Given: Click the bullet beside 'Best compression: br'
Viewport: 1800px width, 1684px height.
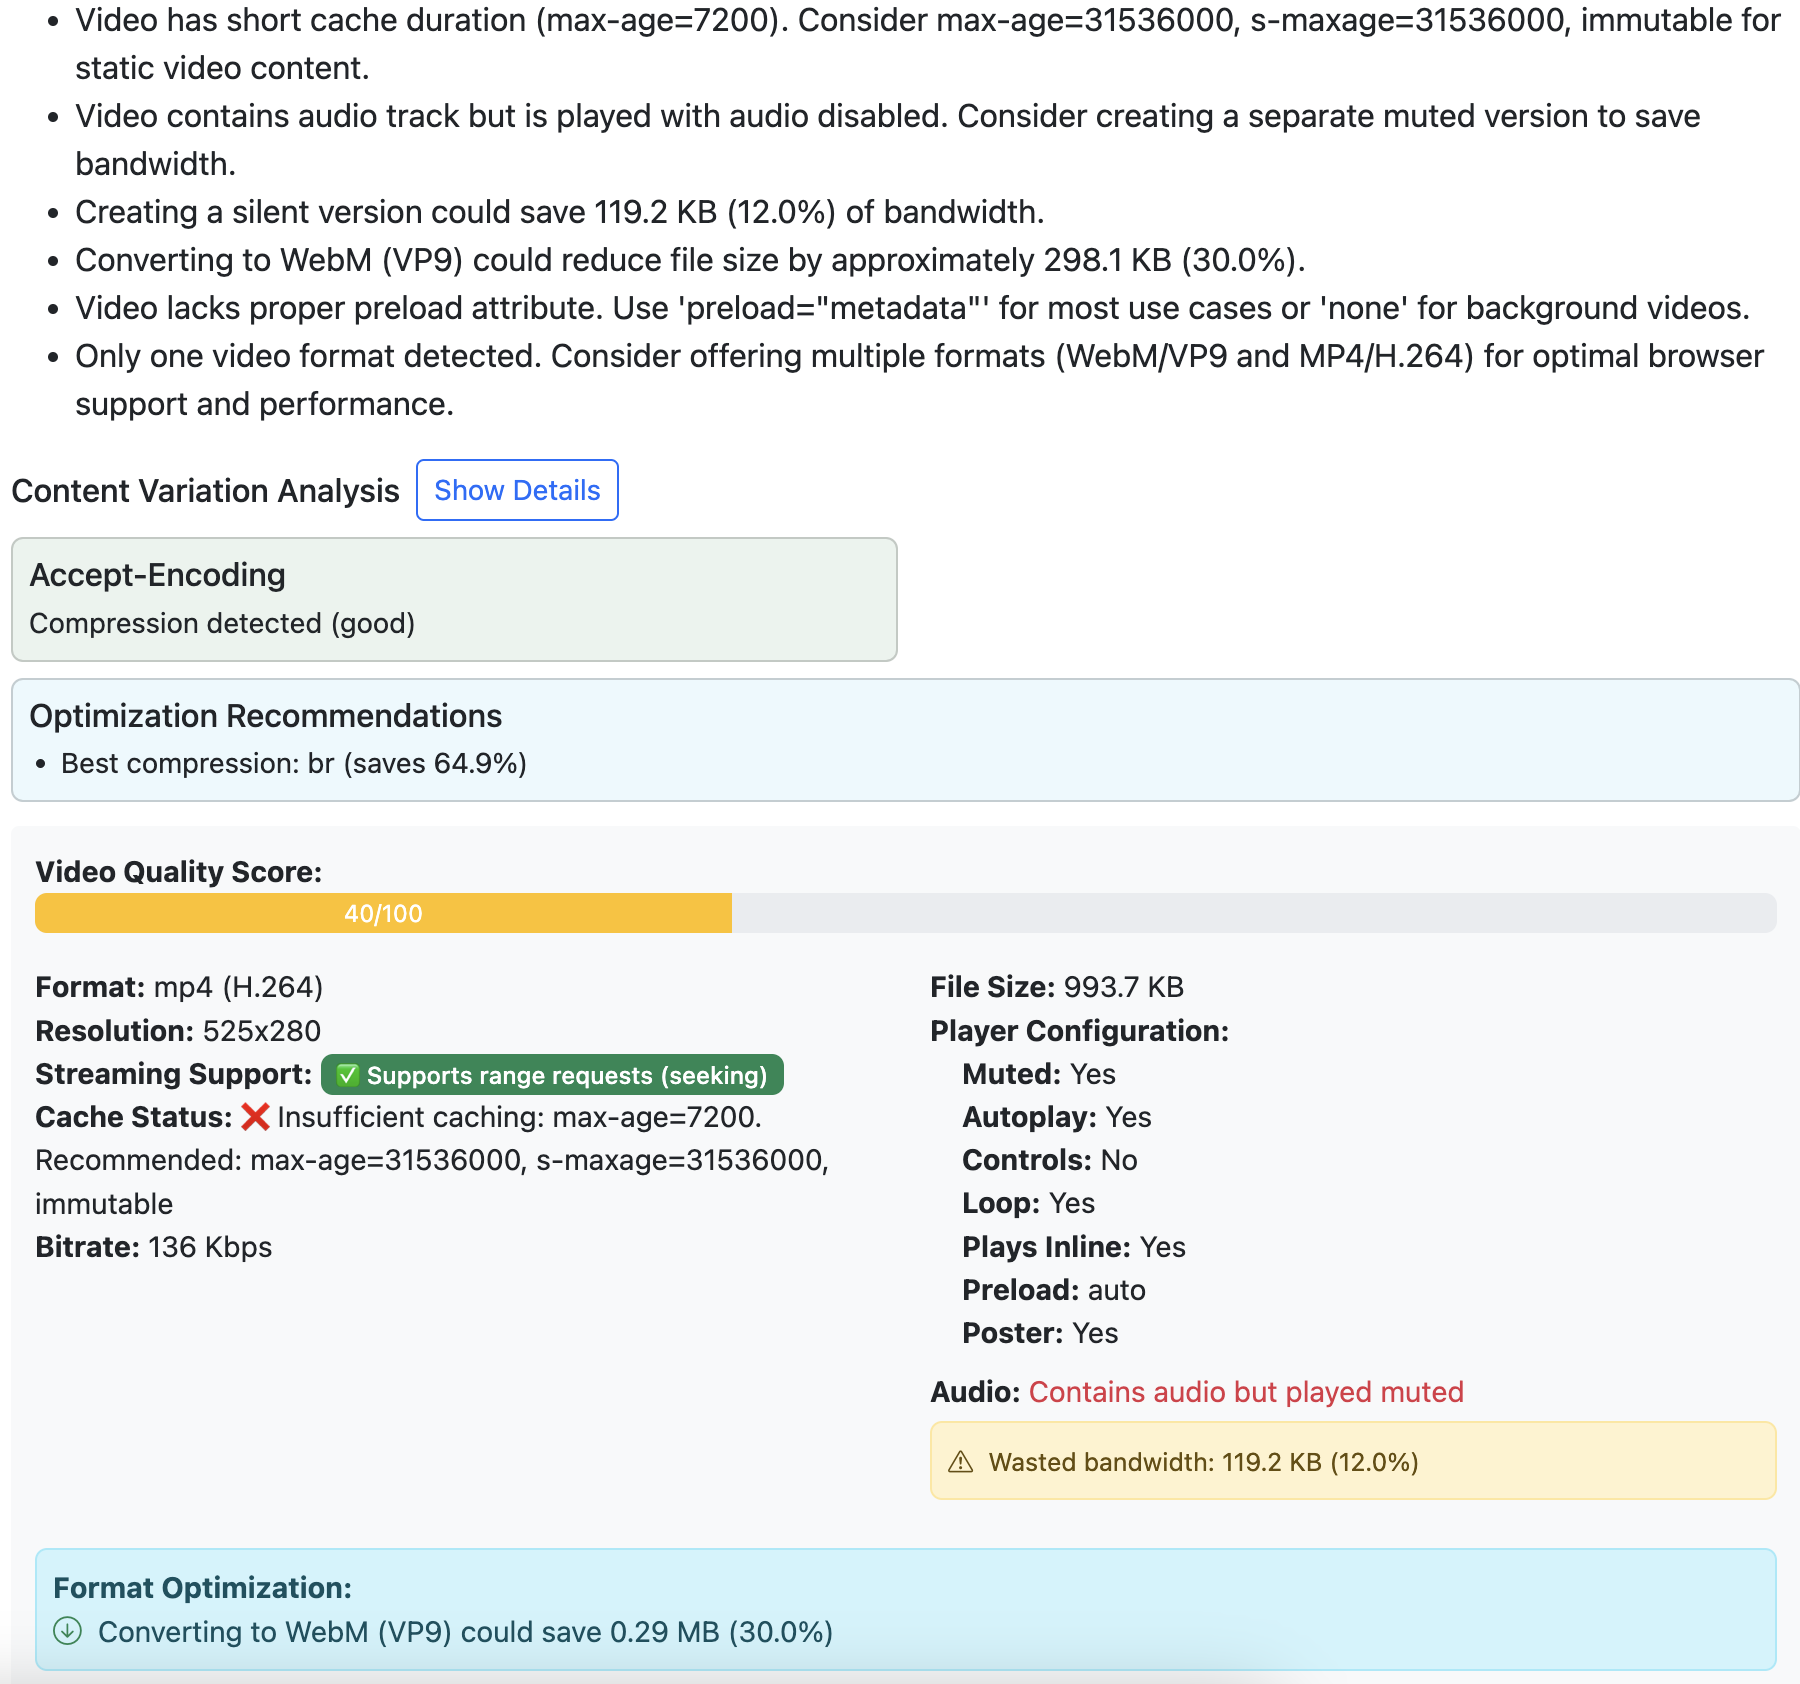Looking at the screenshot, I should point(41,762).
